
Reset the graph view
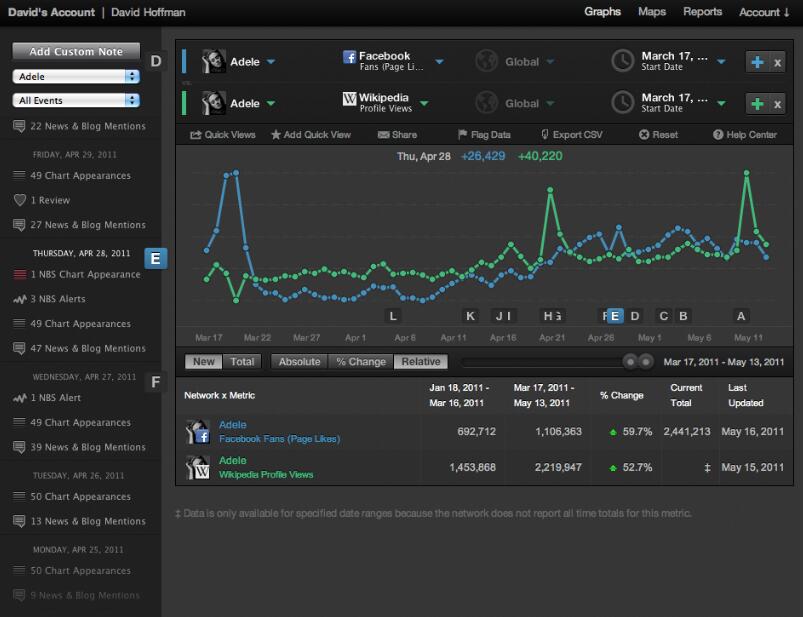coord(659,135)
